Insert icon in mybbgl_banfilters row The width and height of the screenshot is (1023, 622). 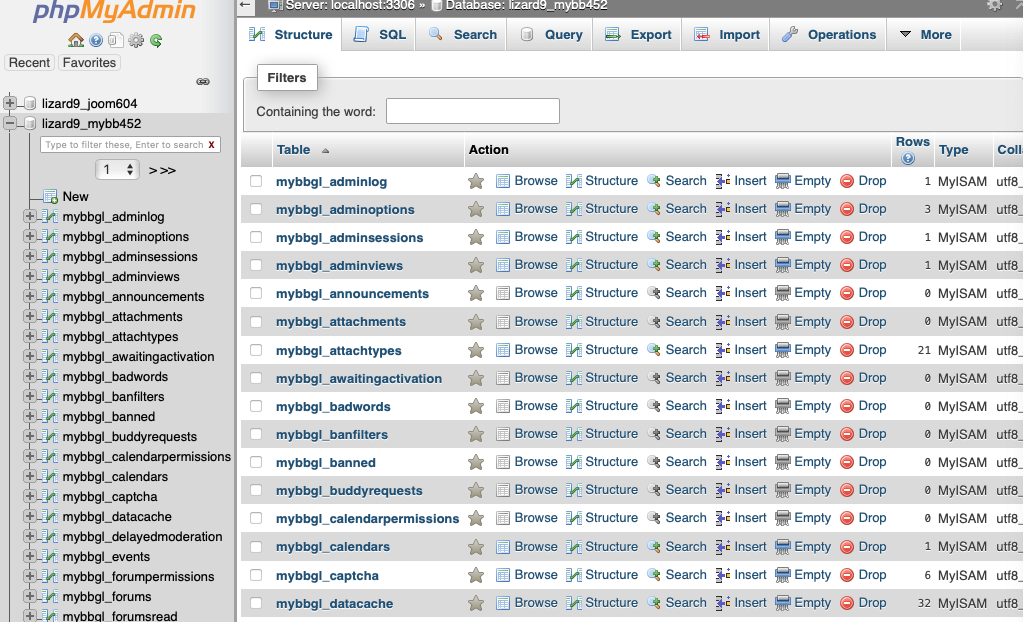point(723,434)
